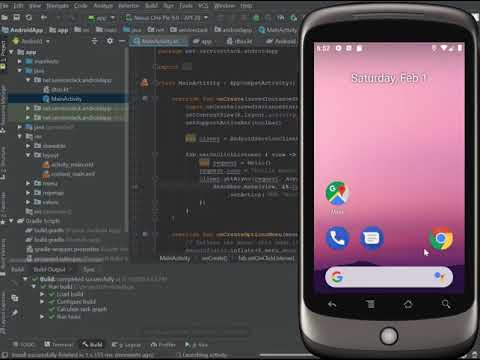Tap the Google logo in search widget

tap(337, 277)
